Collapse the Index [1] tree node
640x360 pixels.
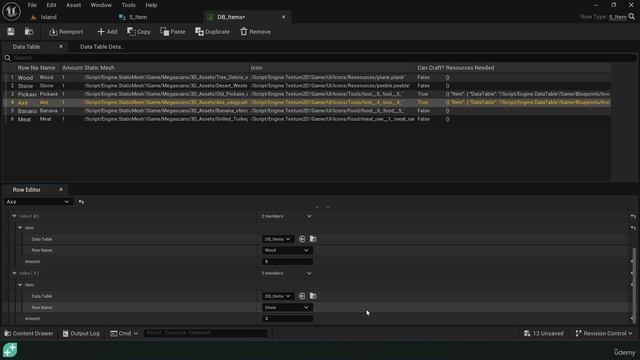(x=14, y=273)
